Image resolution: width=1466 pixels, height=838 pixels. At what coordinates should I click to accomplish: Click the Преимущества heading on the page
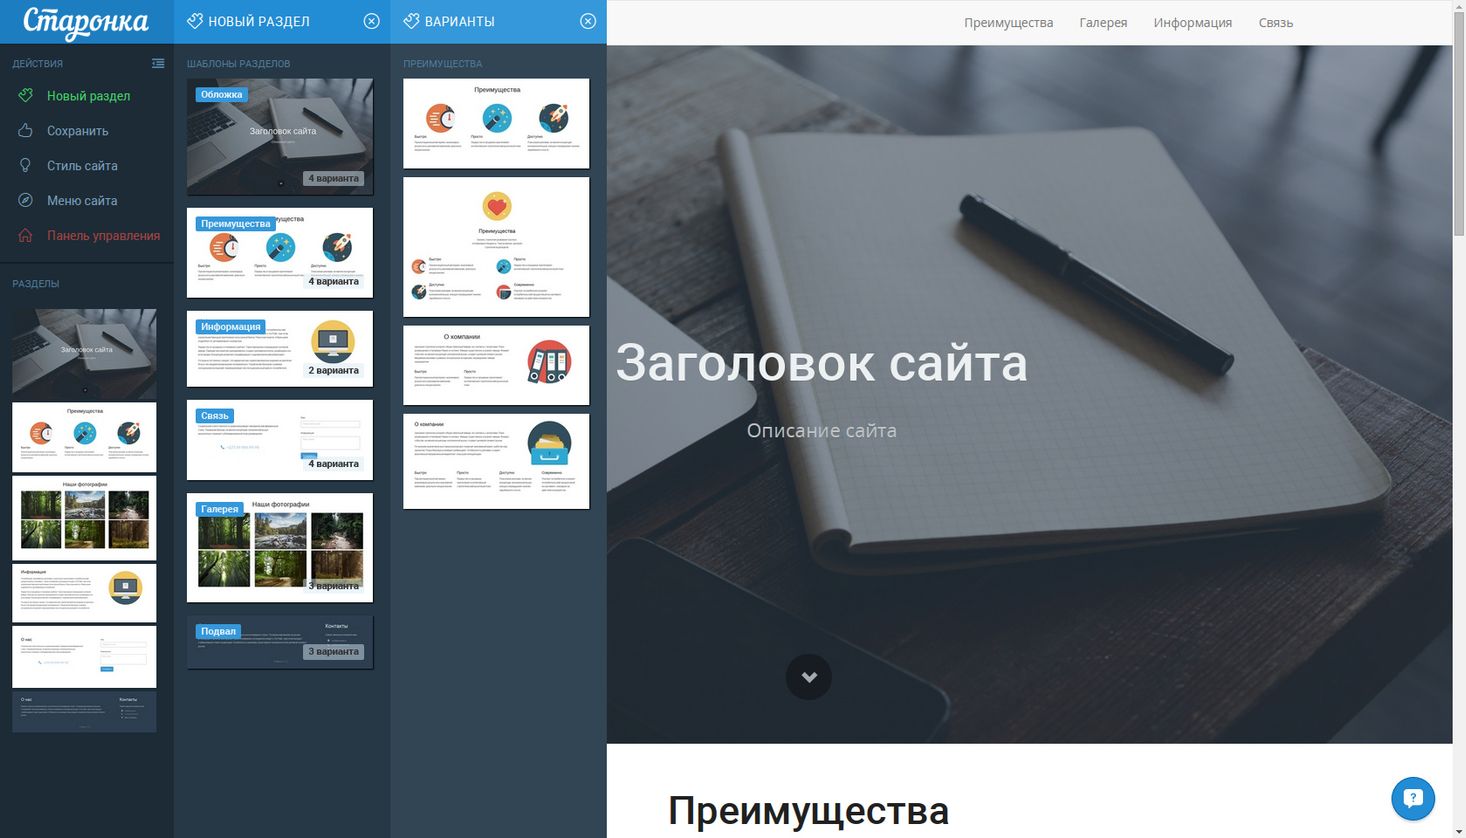click(808, 811)
